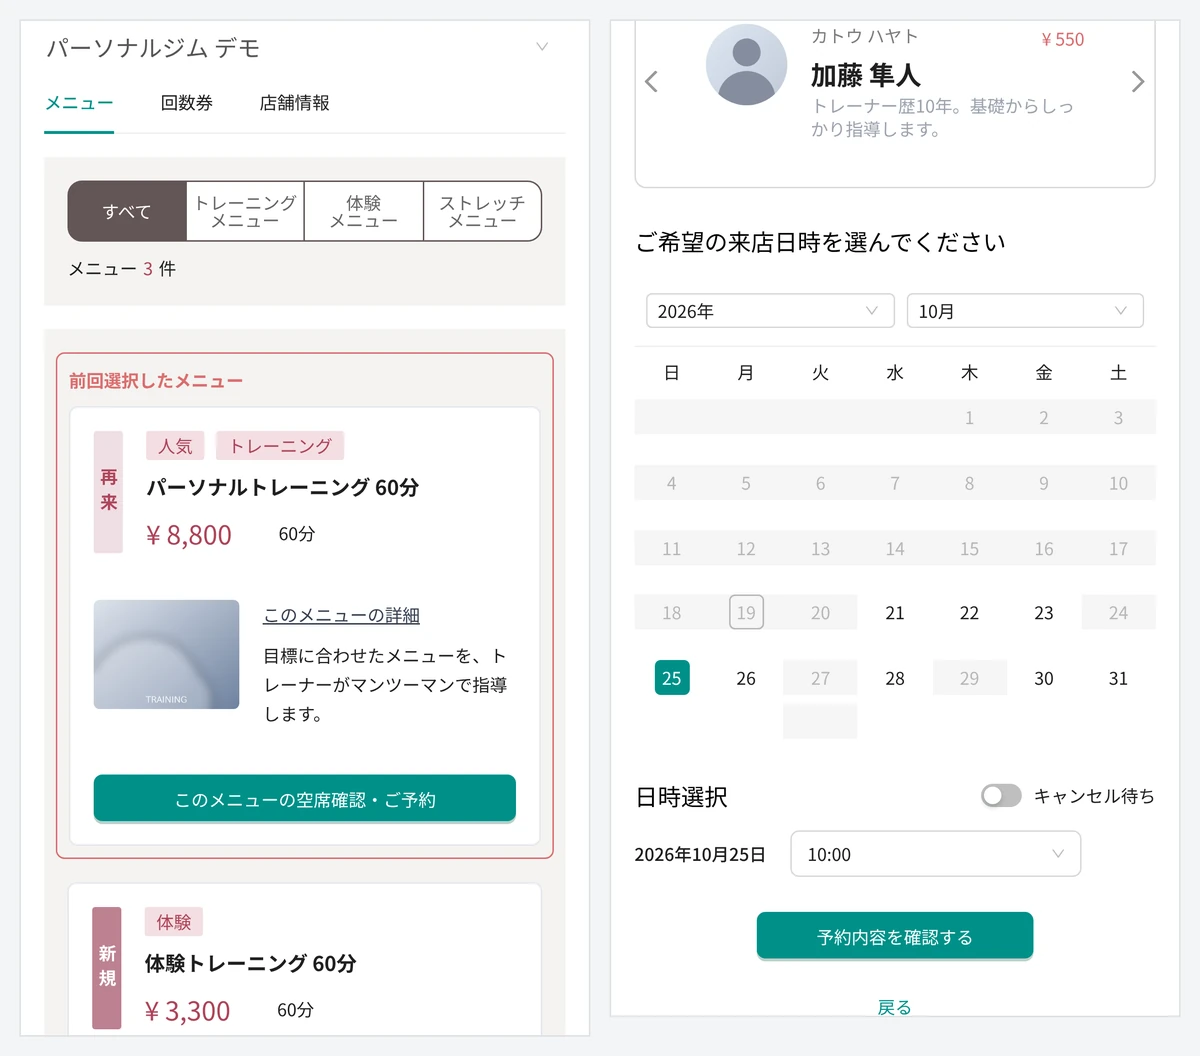Image resolution: width=1200 pixels, height=1056 pixels.
Task: Open the 店舗情報 tab
Action: (294, 103)
